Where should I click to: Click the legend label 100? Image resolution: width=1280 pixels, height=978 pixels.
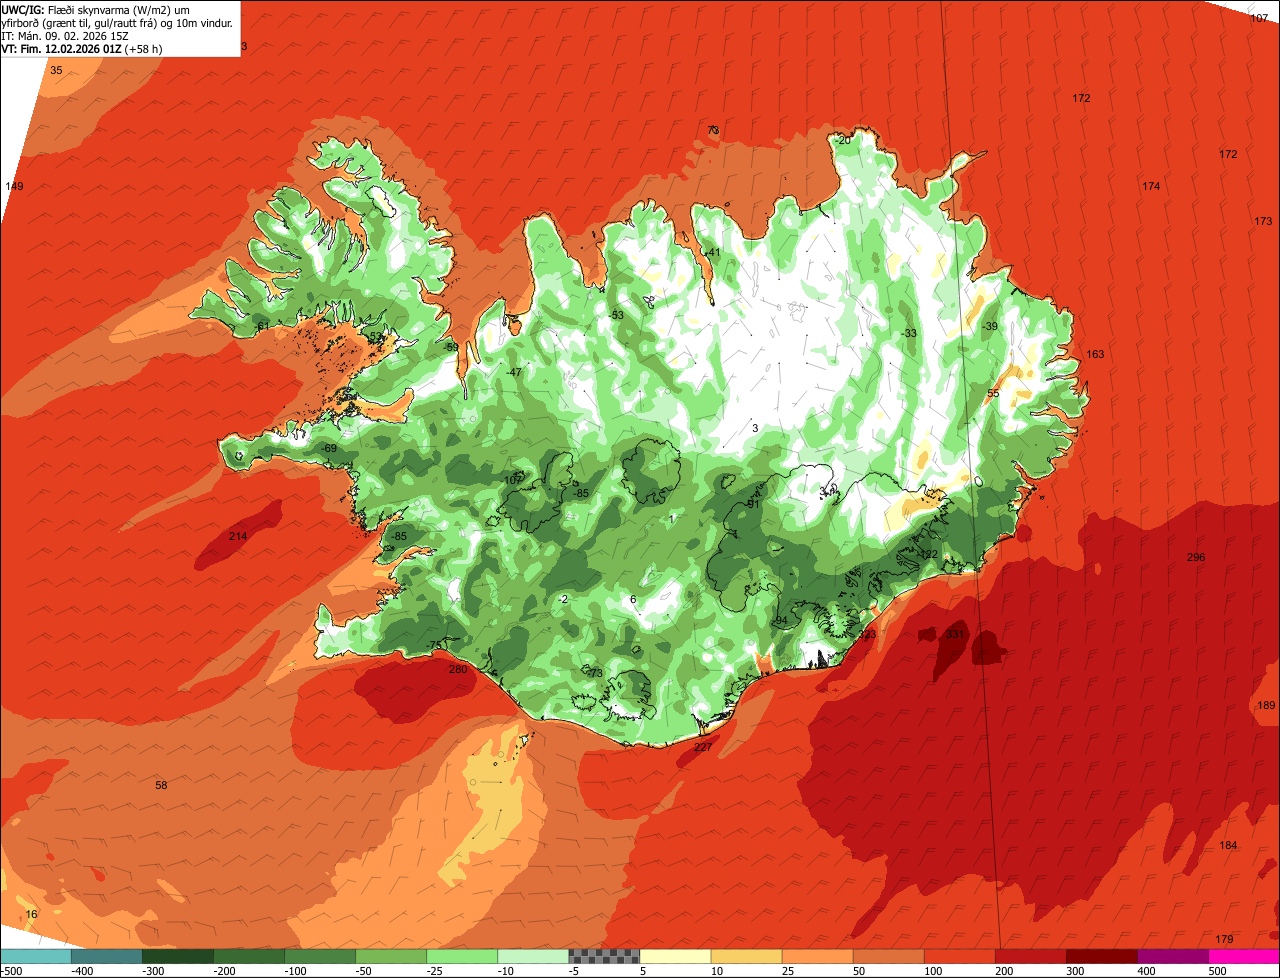click(934, 970)
